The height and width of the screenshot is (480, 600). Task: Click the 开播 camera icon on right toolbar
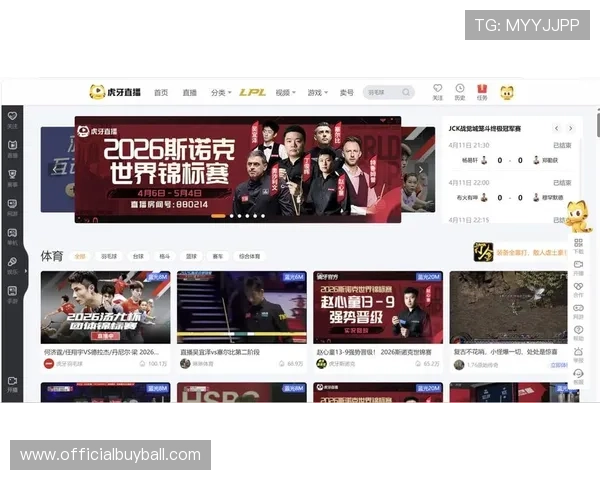click(578, 264)
